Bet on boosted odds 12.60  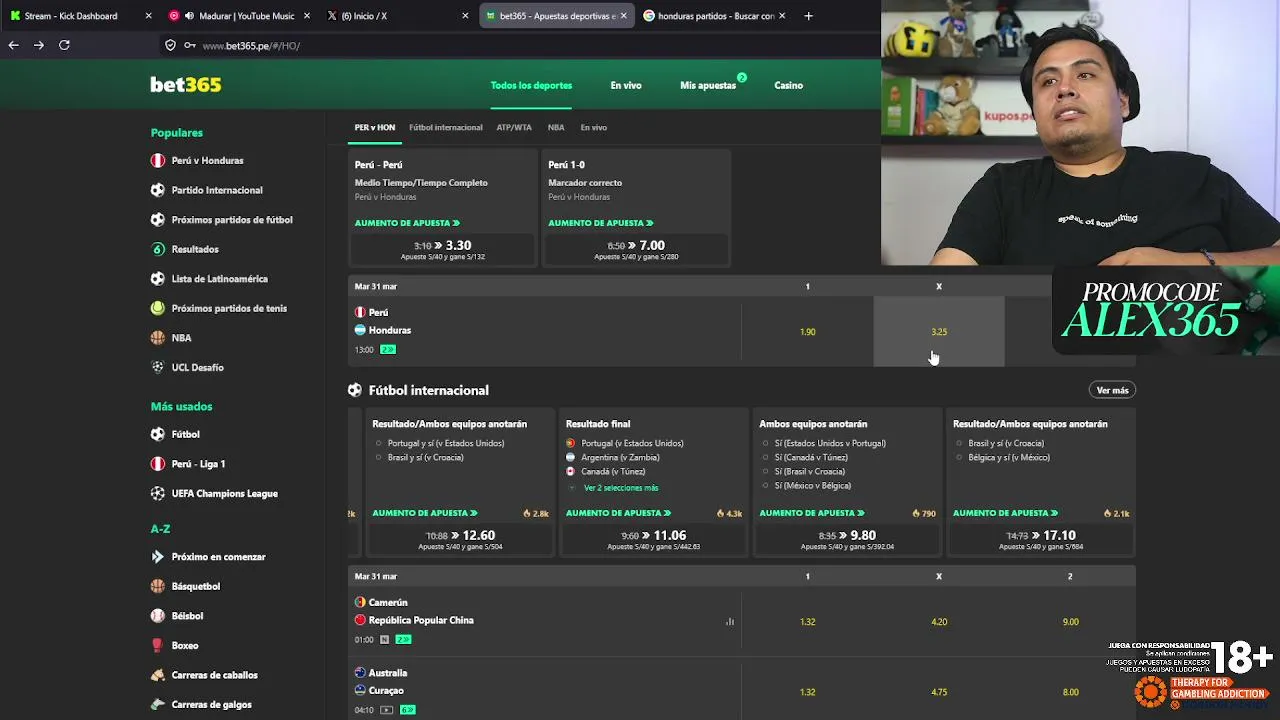[461, 540]
